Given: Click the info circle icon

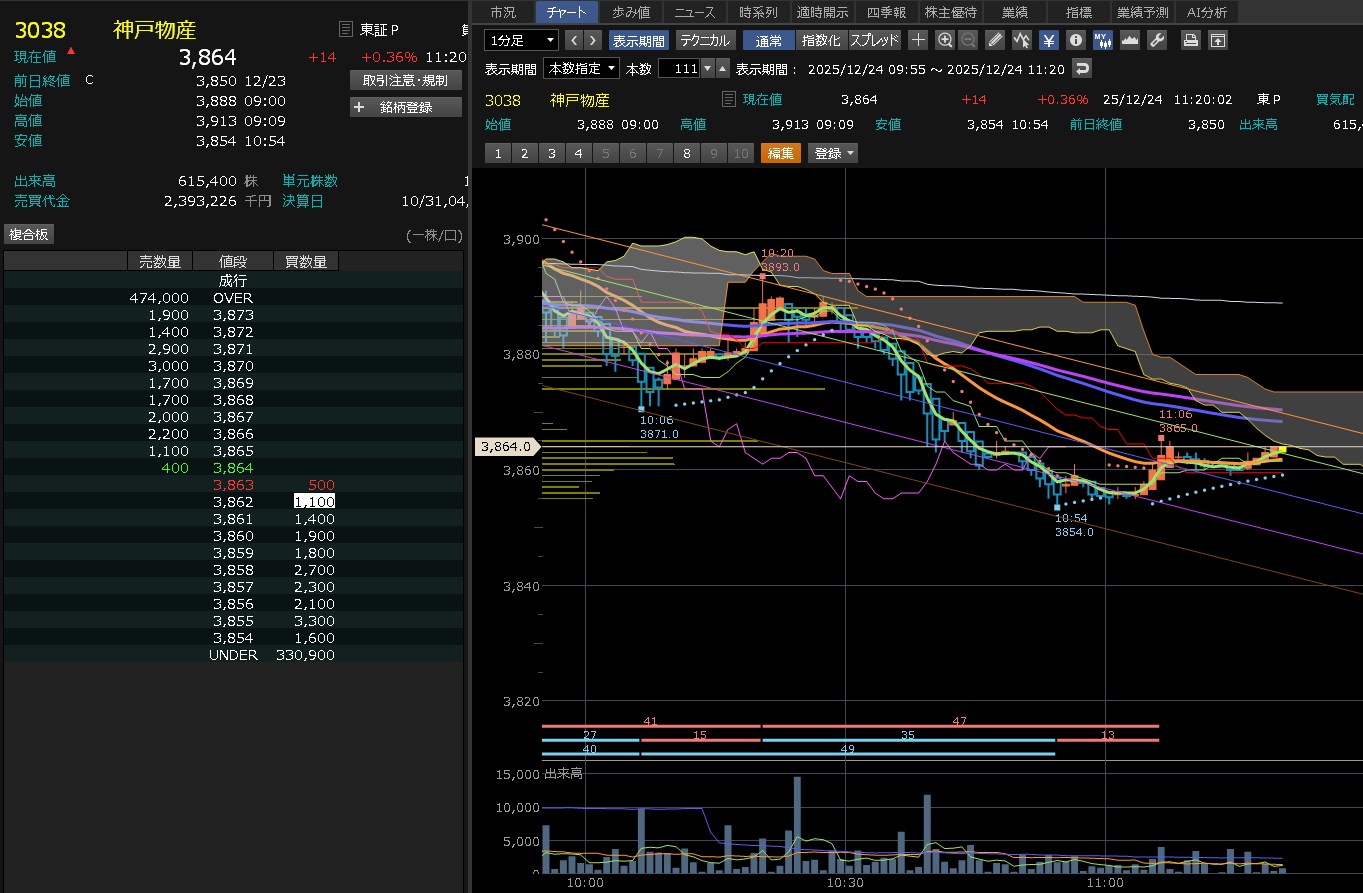Looking at the screenshot, I should click(x=1075, y=40).
